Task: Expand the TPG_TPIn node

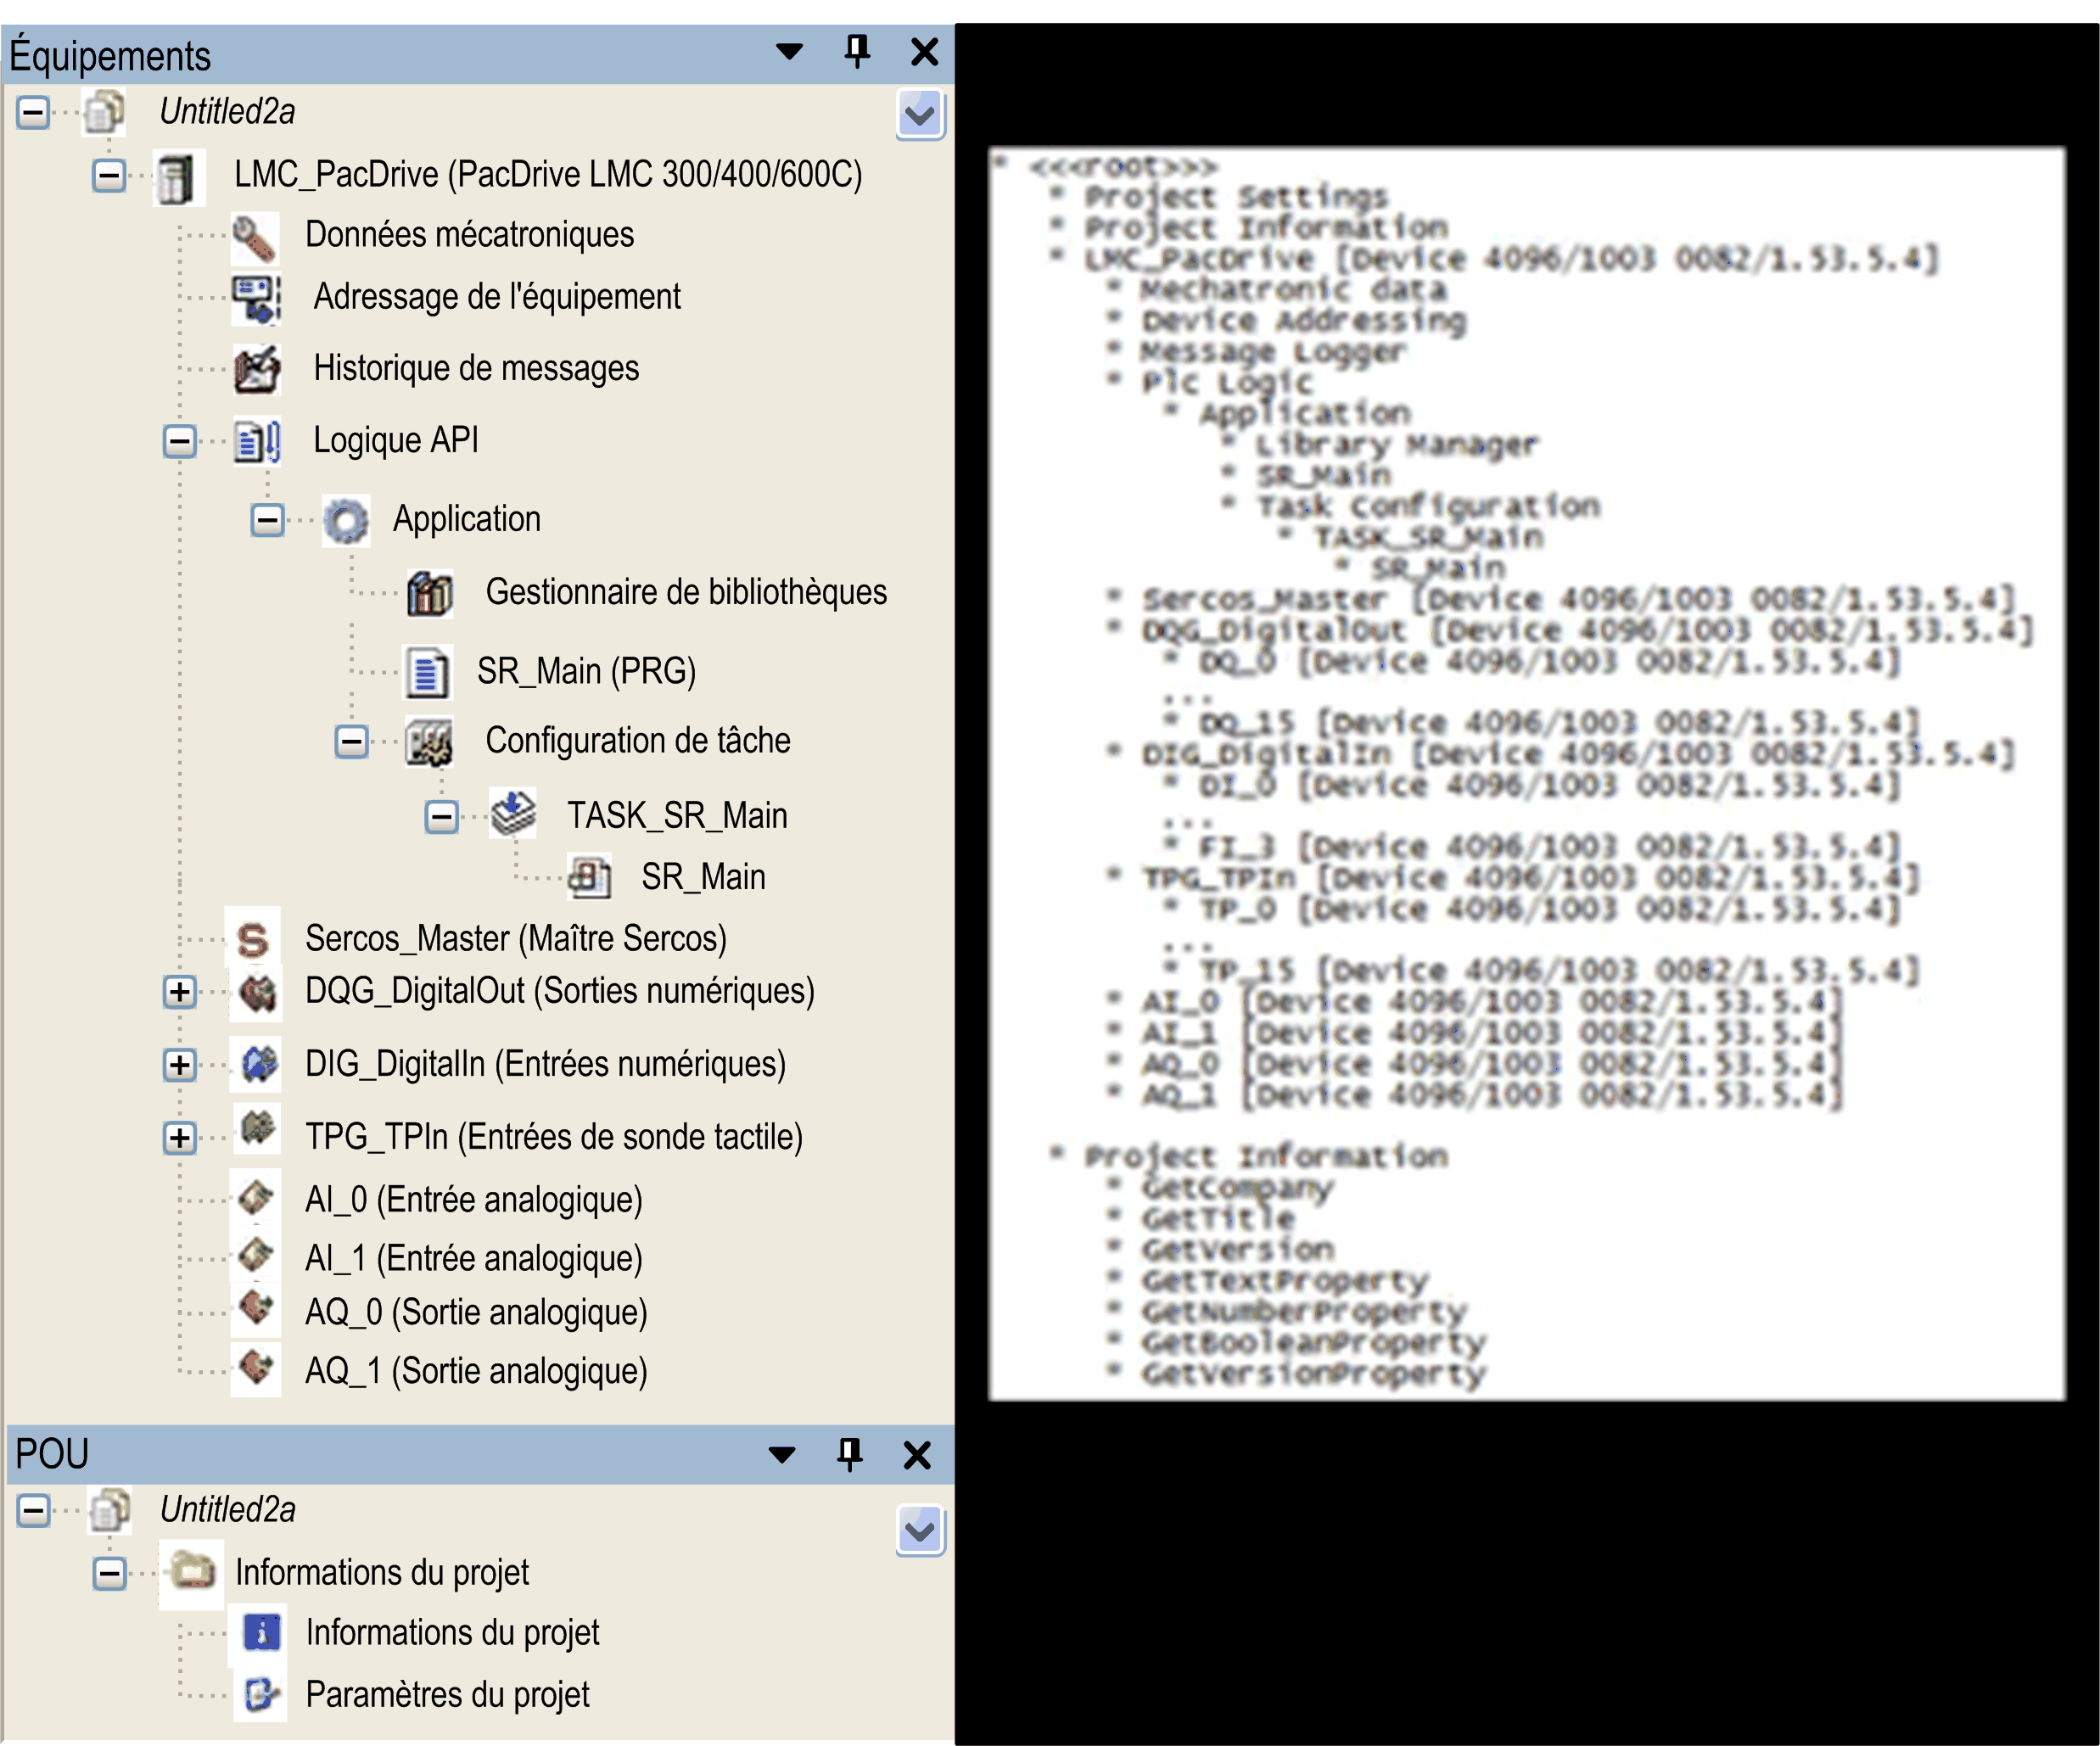Action: click(180, 1138)
